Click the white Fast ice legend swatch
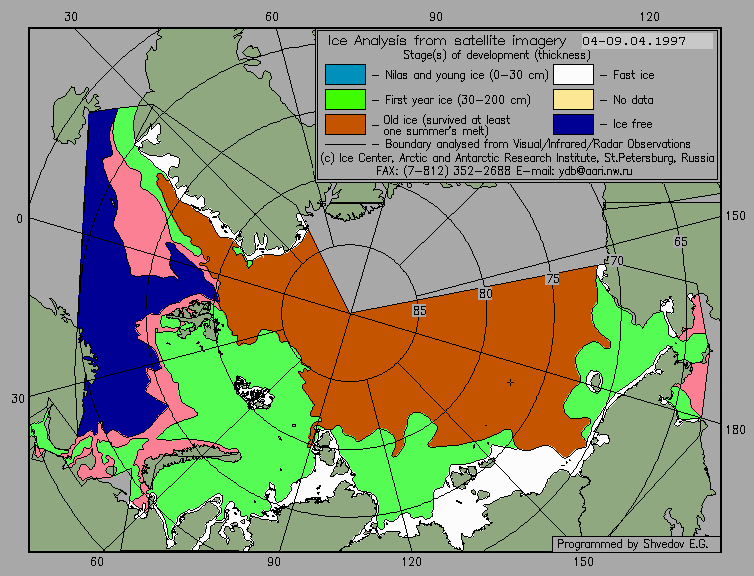The image size is (754, 576). [x=573, y=75]
